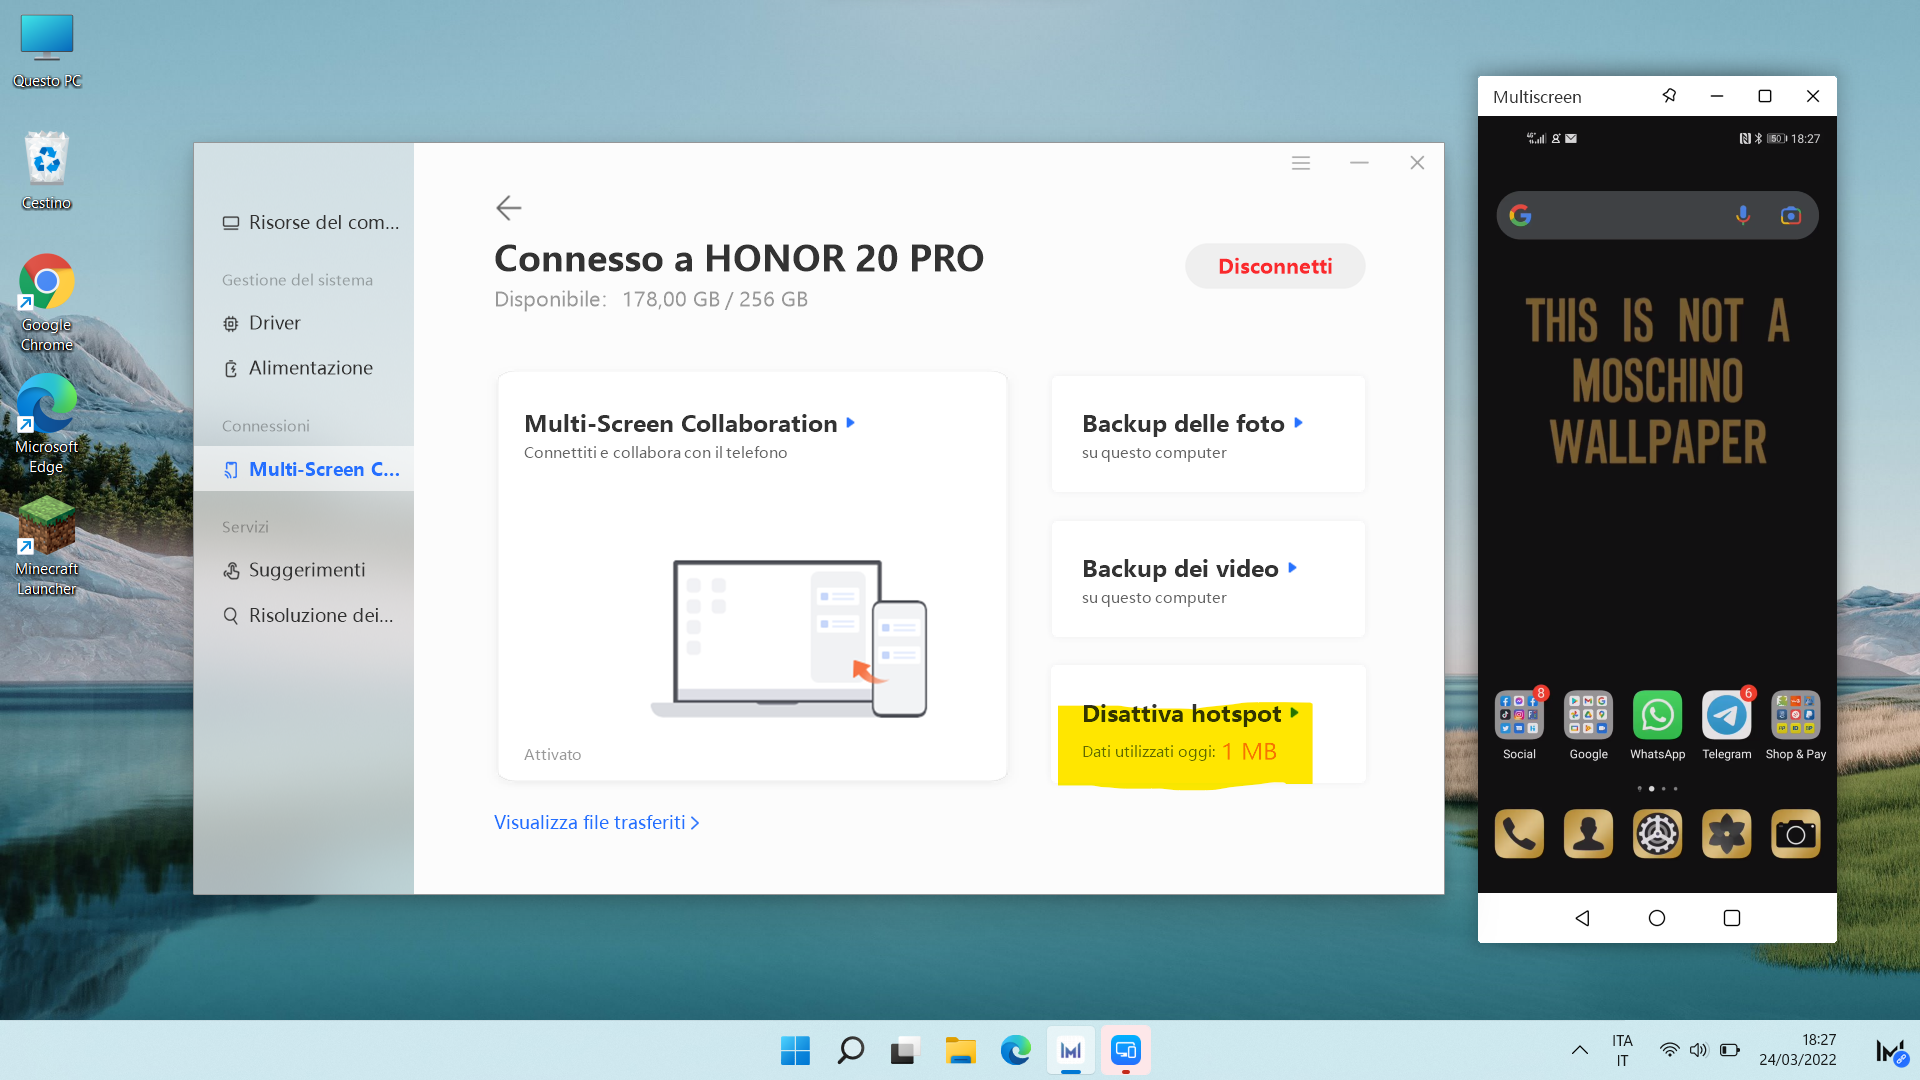Open Visualizza file trasferiti
1920x1080 pixels.
click(595, 822)
